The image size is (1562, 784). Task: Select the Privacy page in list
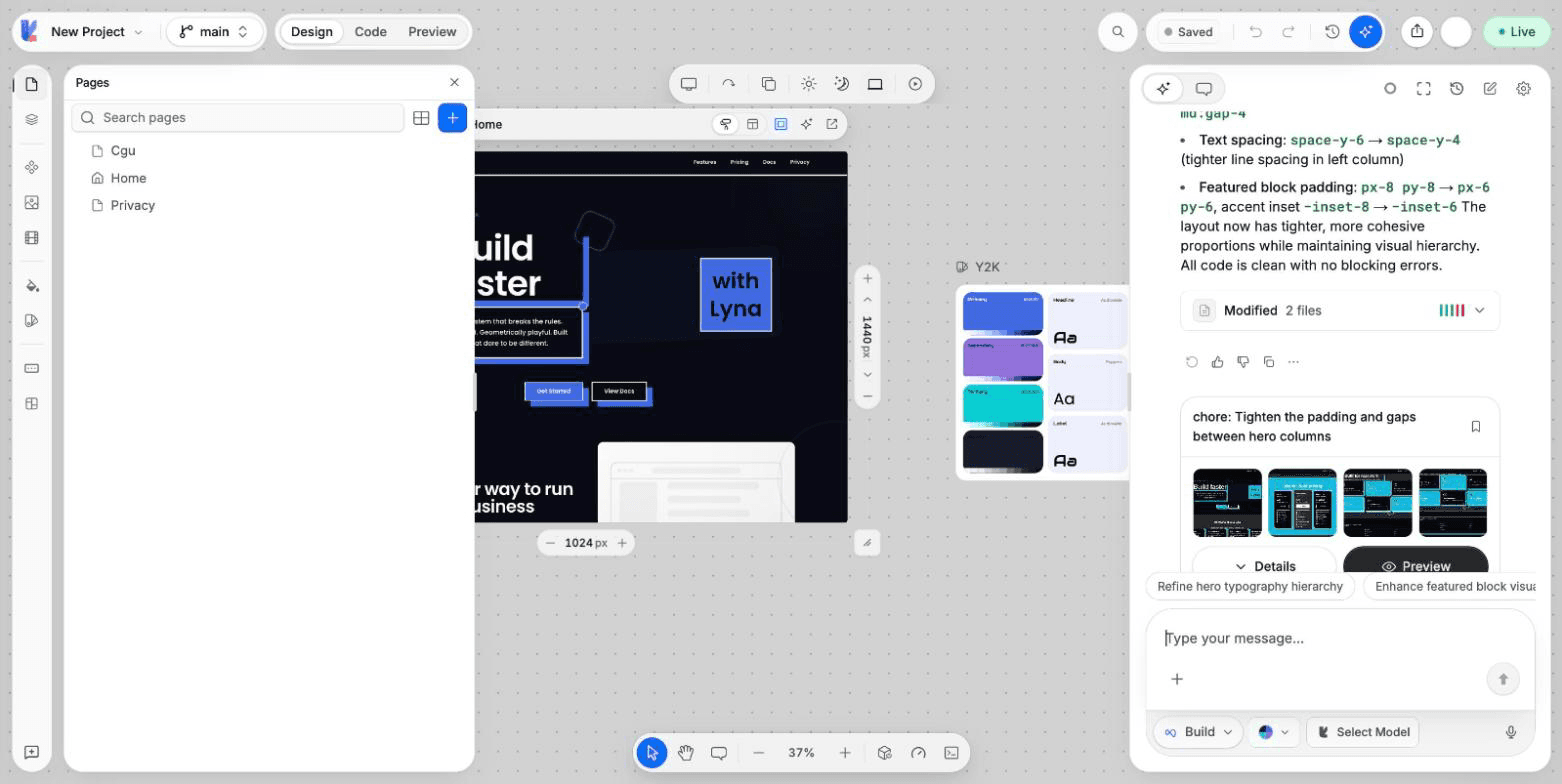point(132,205)
